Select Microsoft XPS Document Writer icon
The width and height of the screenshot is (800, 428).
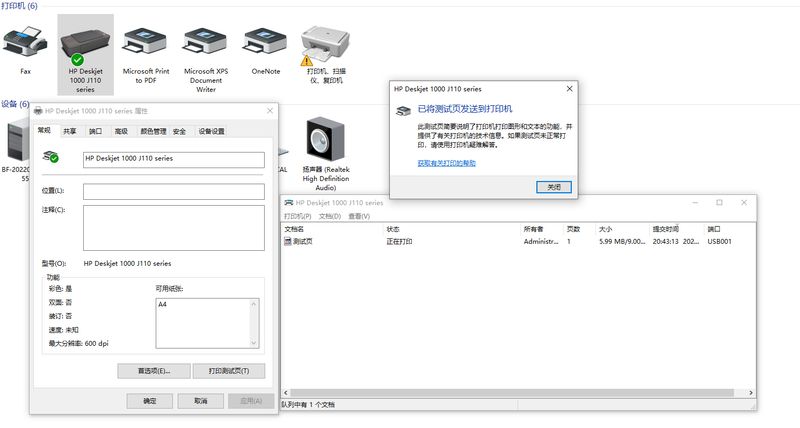[x=206, y=42]
